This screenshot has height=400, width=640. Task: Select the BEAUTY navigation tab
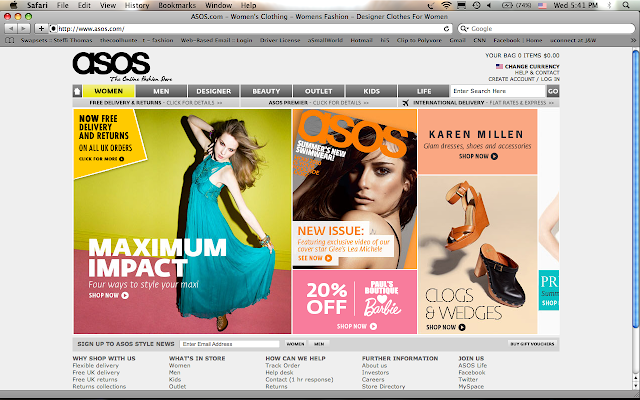[x=266, y=91]
